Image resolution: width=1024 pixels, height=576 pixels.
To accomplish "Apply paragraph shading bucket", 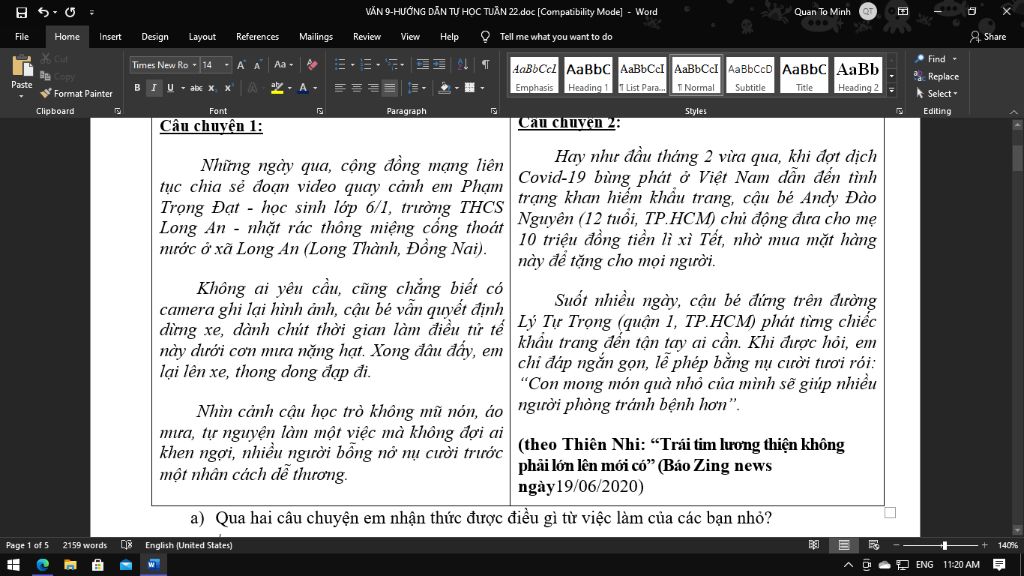I will (x=445, y=88).
